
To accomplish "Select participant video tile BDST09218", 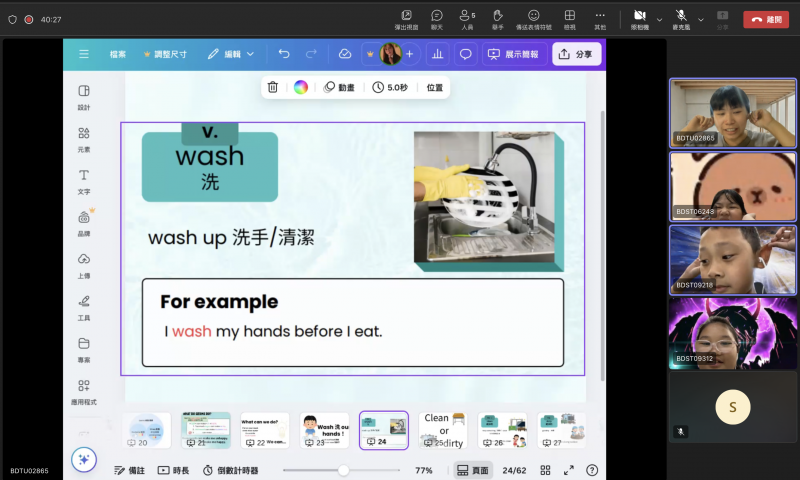I will pyautogui.click(x=733, y=260).
